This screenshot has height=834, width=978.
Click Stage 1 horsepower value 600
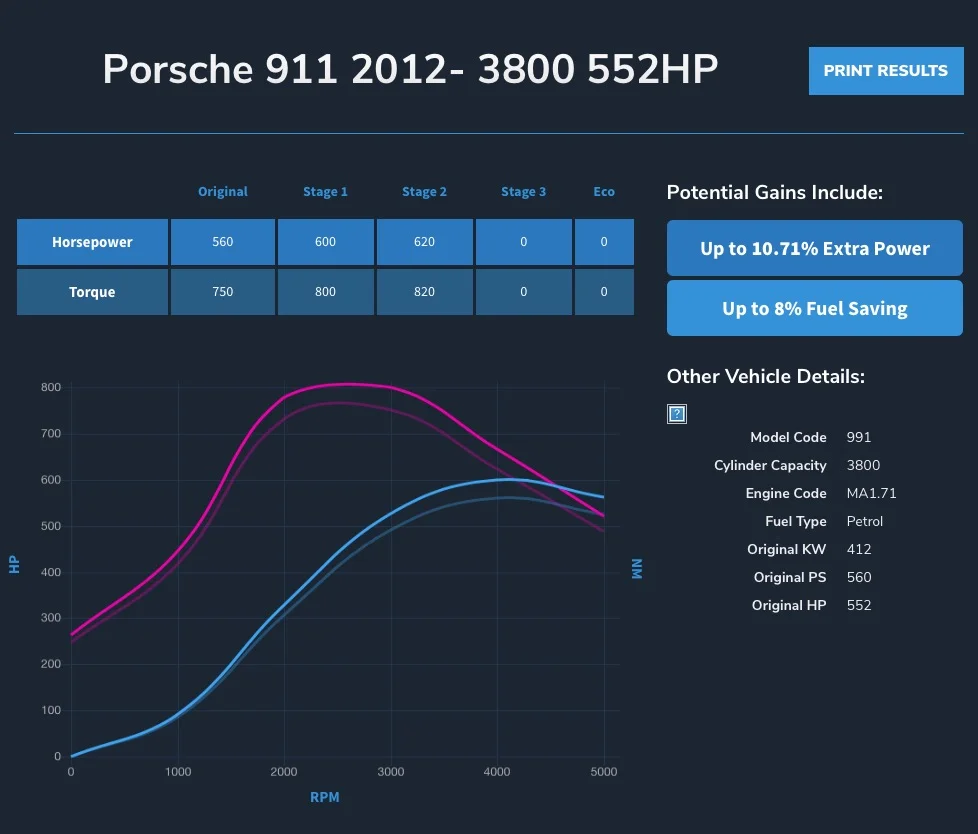325,242
